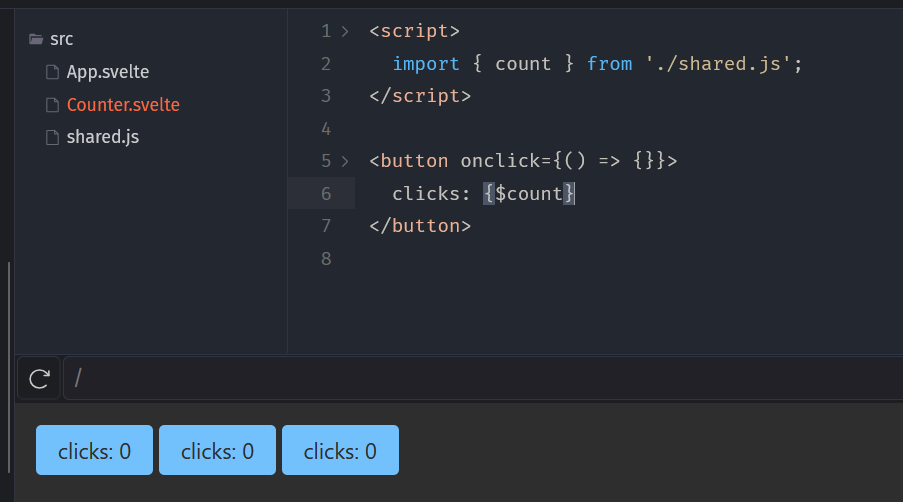Select Counter.svelte in the file tree

[123, 105]
